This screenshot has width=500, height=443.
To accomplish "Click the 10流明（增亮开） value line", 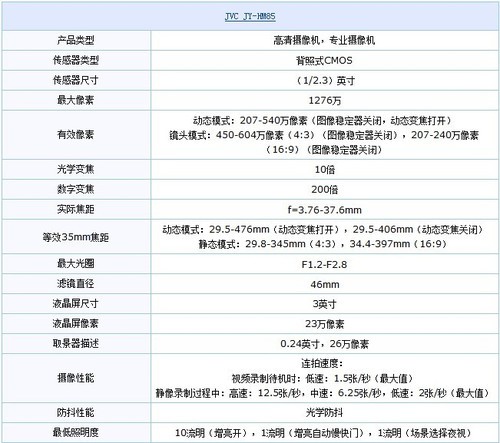I will coord(324,433).
